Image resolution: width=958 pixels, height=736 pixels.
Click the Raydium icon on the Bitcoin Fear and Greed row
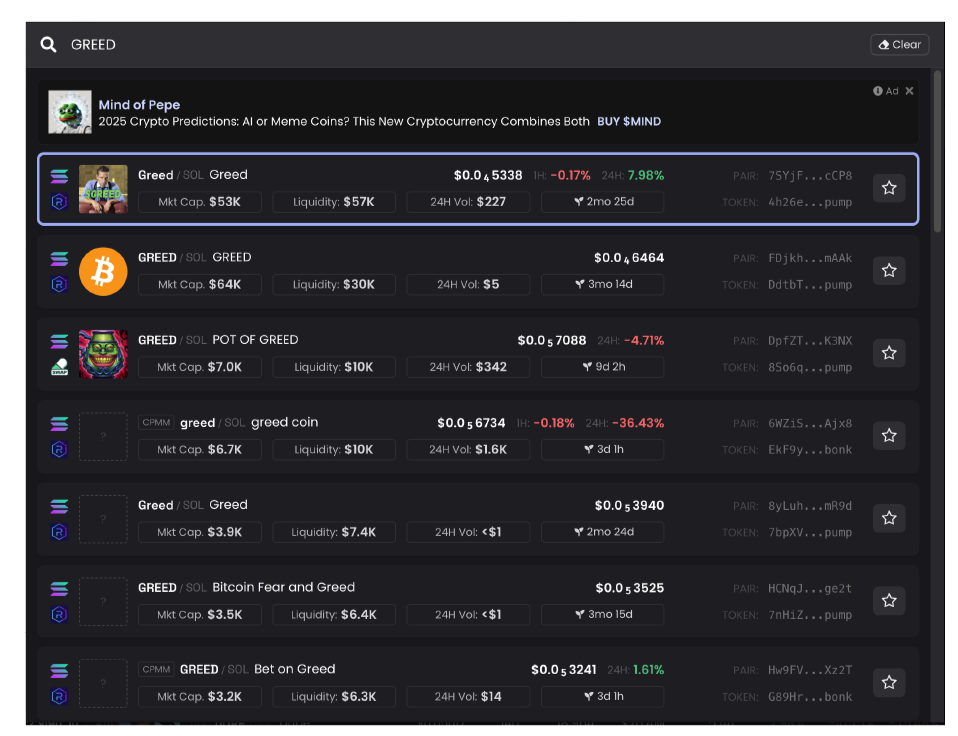(59, 615)
